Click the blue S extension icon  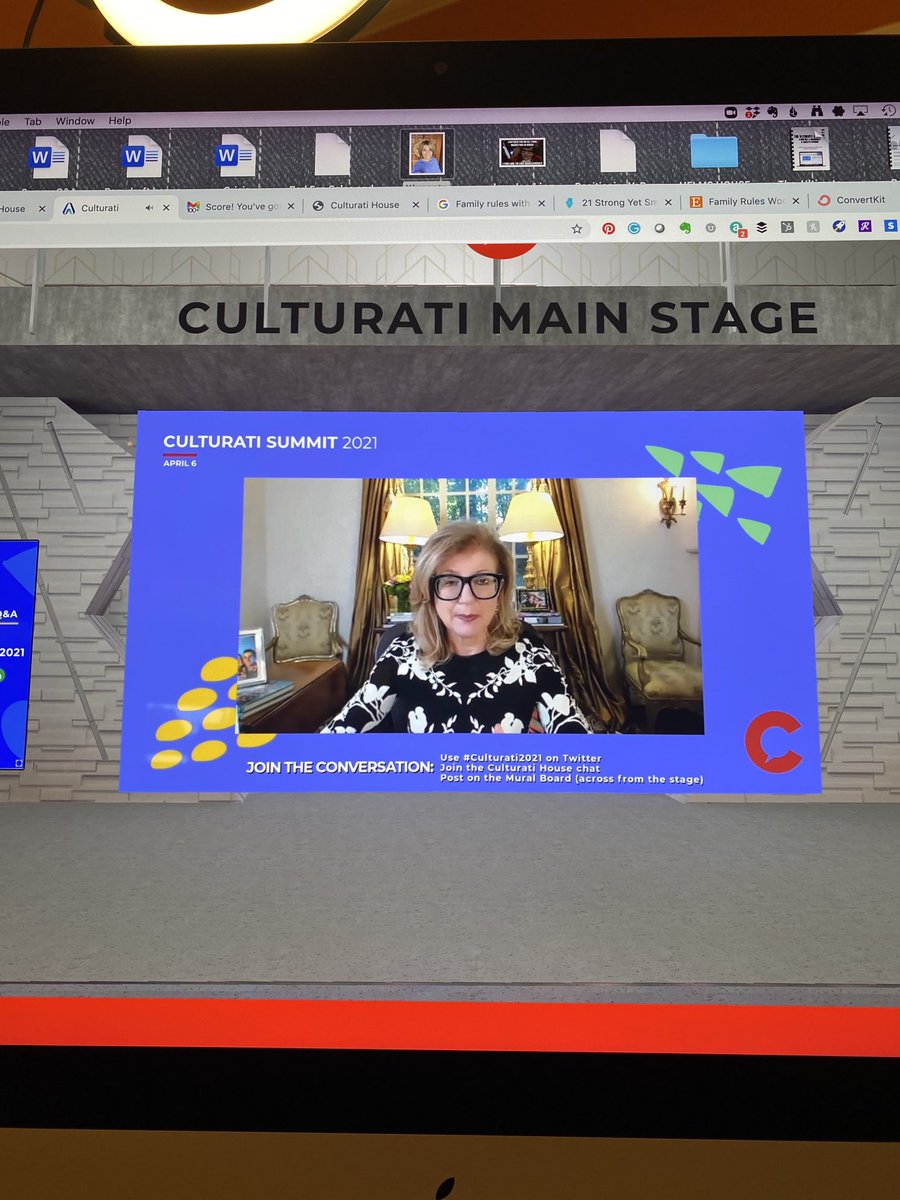892,226
